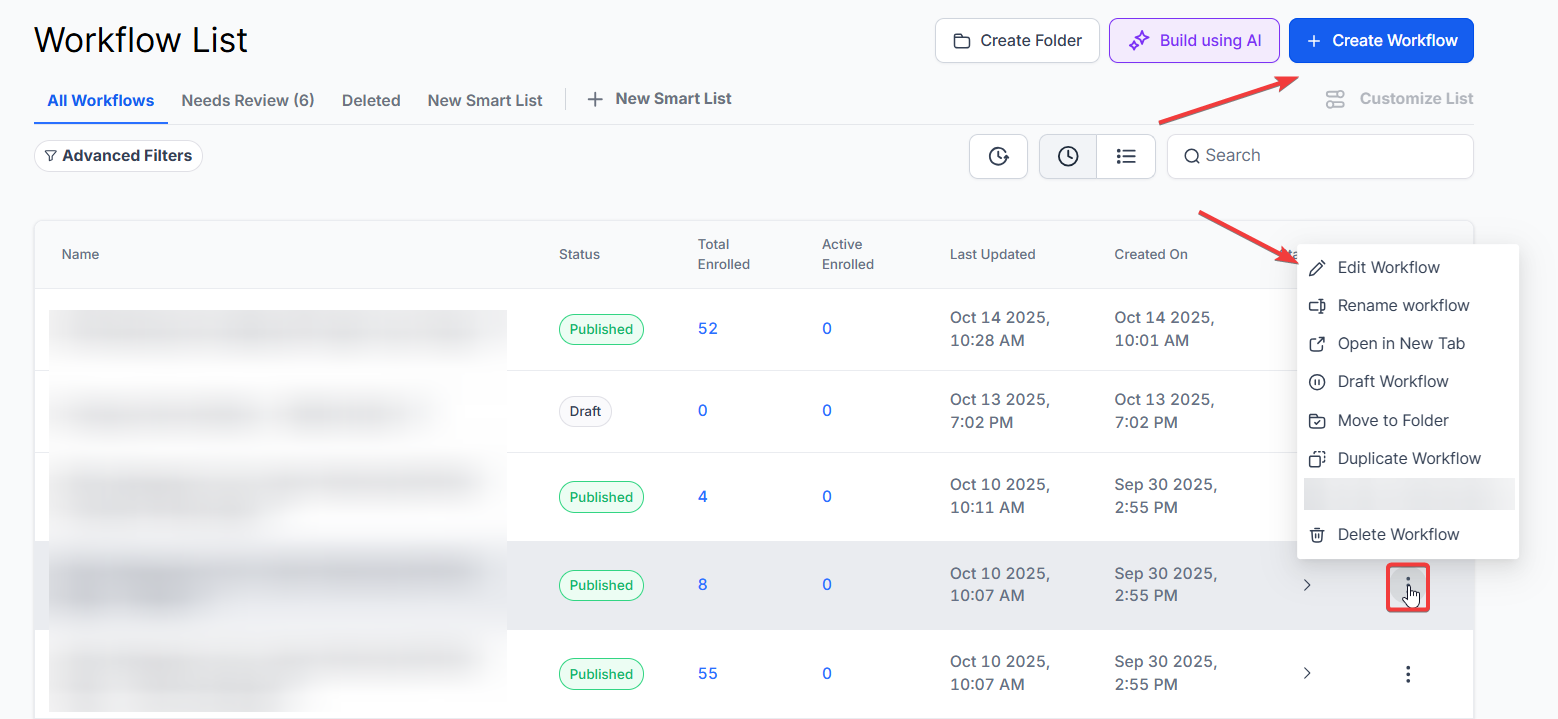This screenshot has width=1558, height=719.
Task: Select Edit Workflow from the context menu
Action: pos(1388,268)
